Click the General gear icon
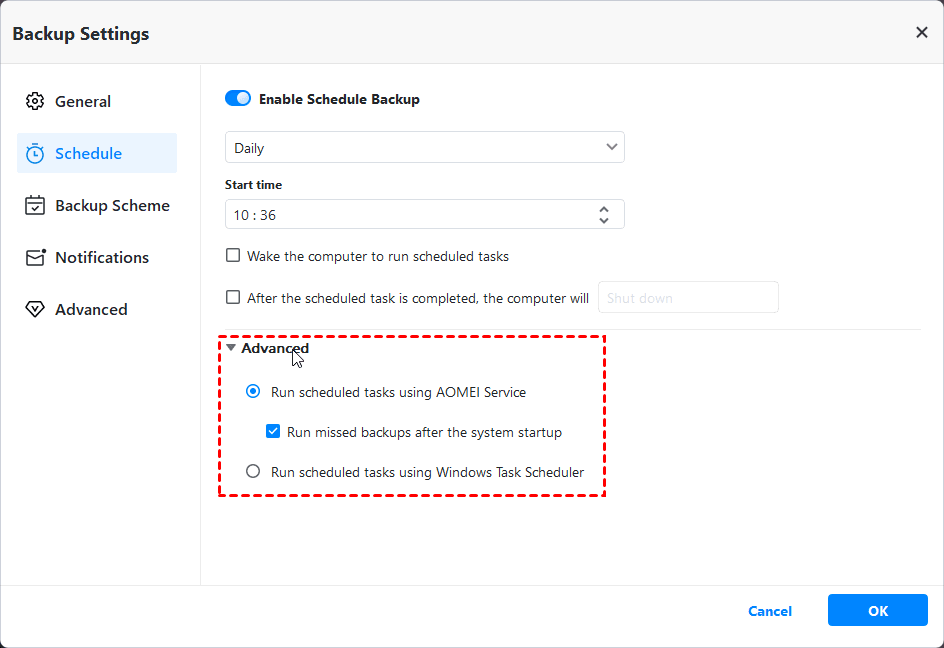Viewport: 944px width, 648px height. pyautogui.click(x=35, y=101)
